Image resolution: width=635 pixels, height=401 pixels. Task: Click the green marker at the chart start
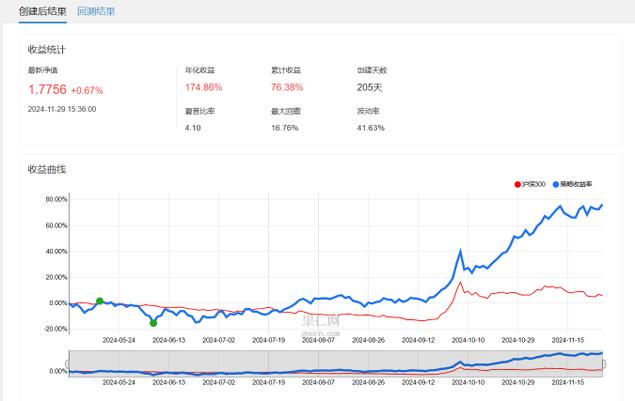pos(99,300)
